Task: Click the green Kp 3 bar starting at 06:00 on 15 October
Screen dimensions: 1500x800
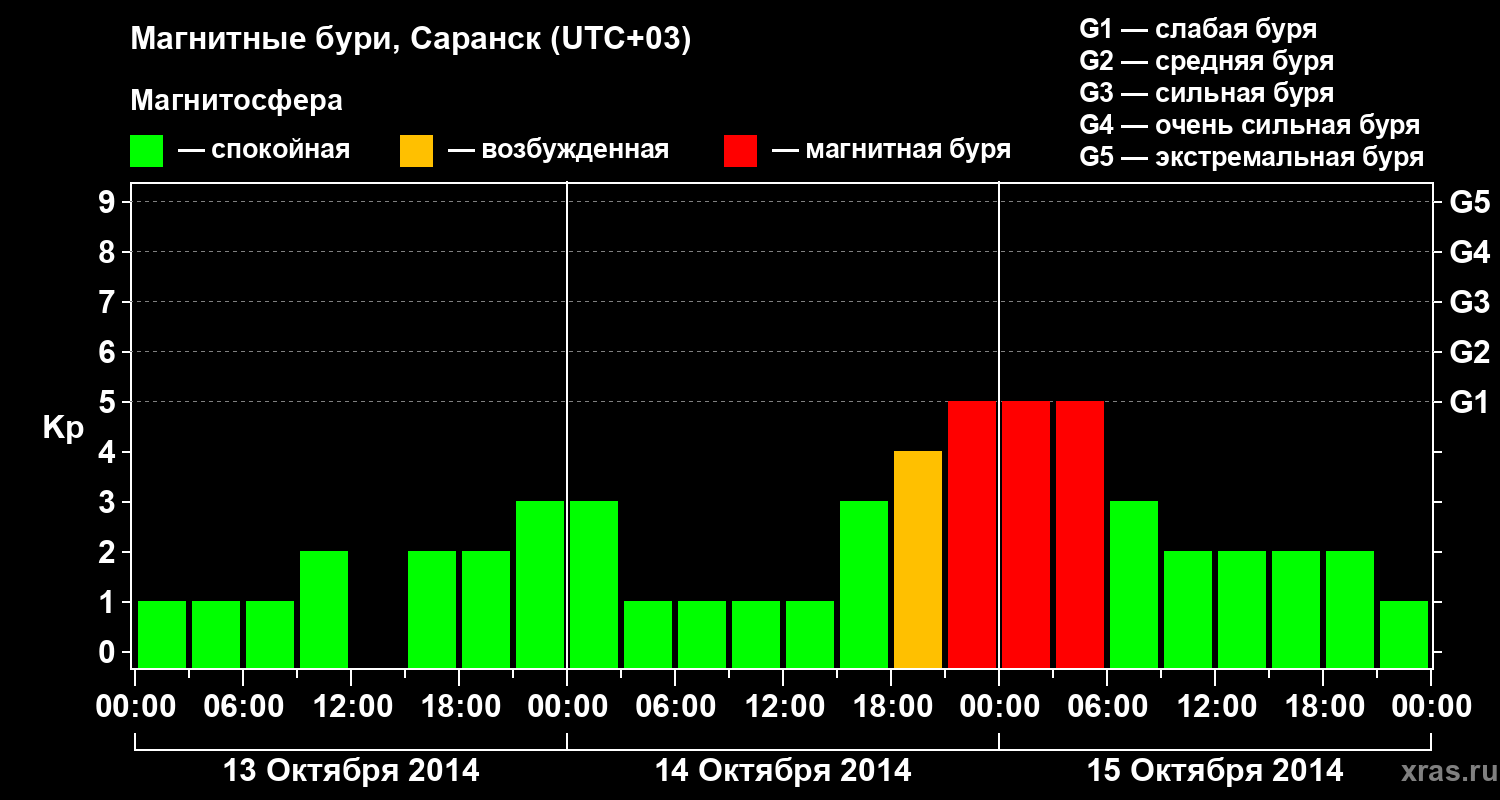Action: [x=1134, y=584]
